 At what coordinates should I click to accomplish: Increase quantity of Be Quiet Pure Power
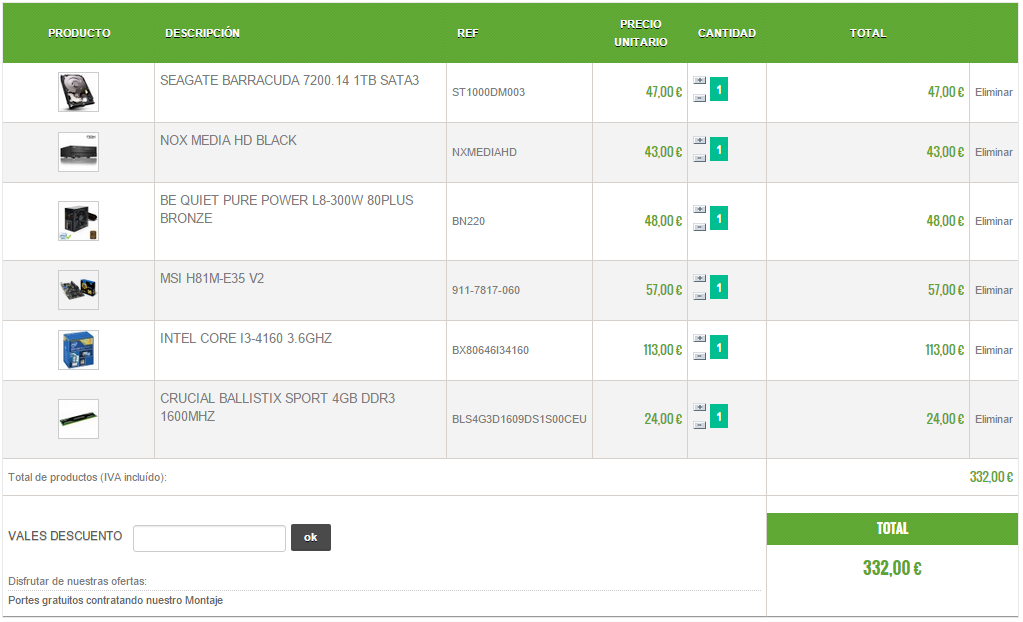click(699, 210)
